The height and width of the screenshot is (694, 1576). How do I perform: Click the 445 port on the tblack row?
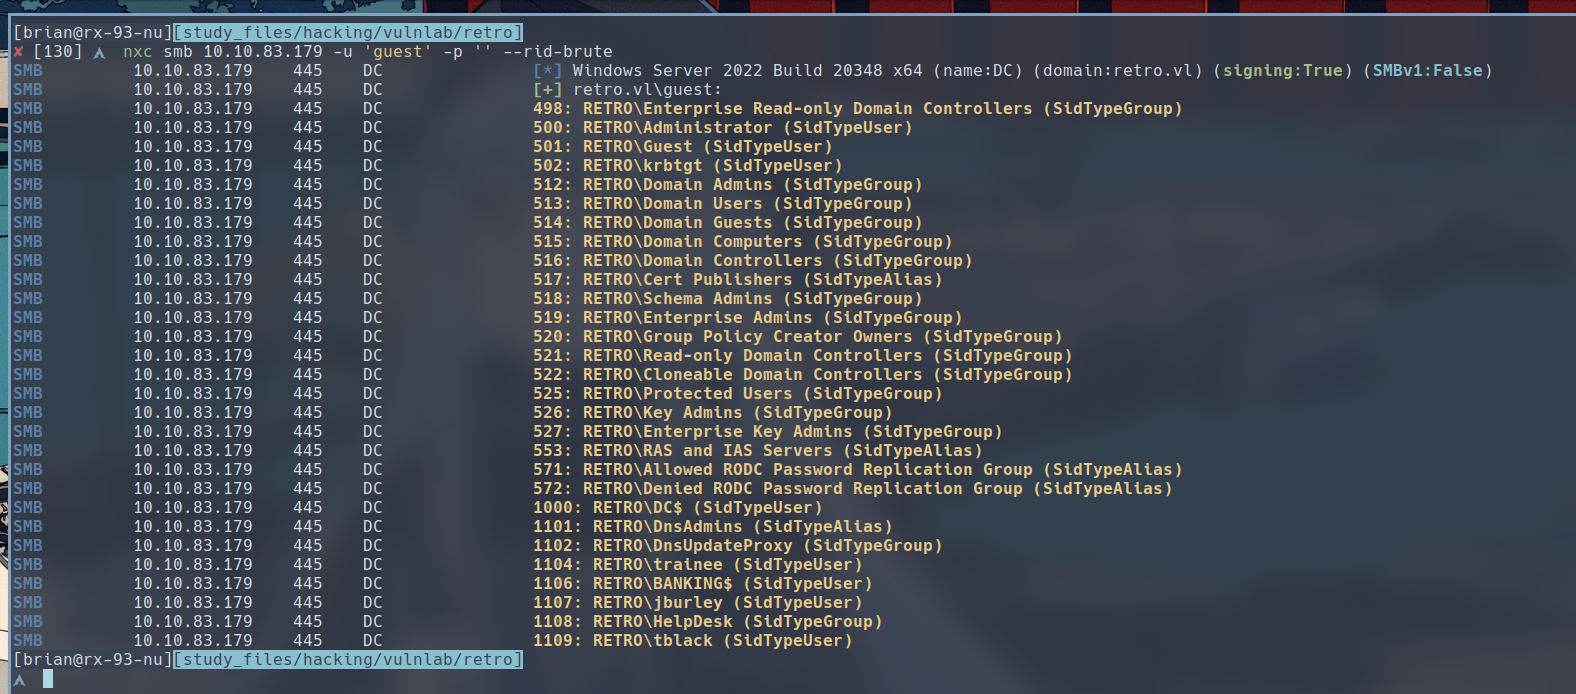coord(308,641)
